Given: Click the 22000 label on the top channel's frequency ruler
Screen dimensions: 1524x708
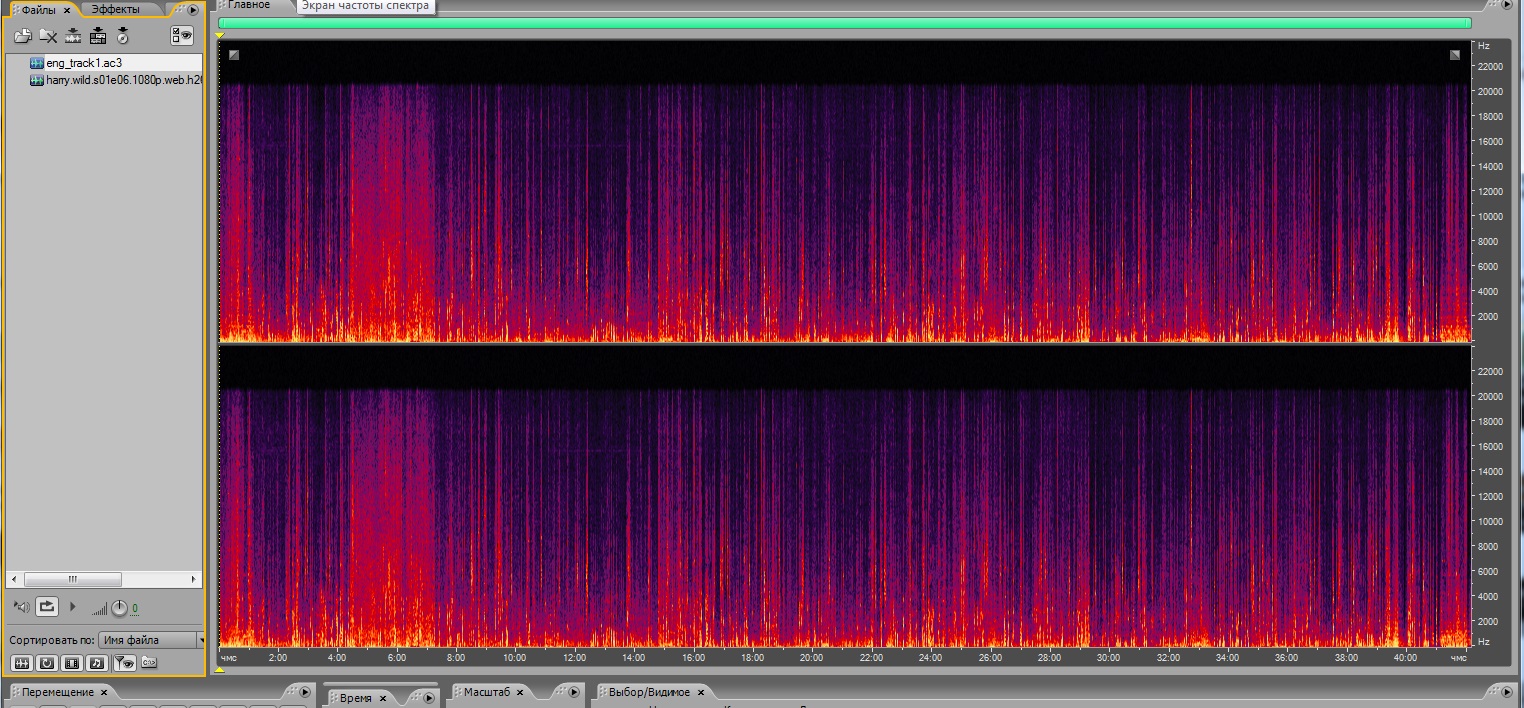Looking at the screenshot, I should [x=1490, y=66].
